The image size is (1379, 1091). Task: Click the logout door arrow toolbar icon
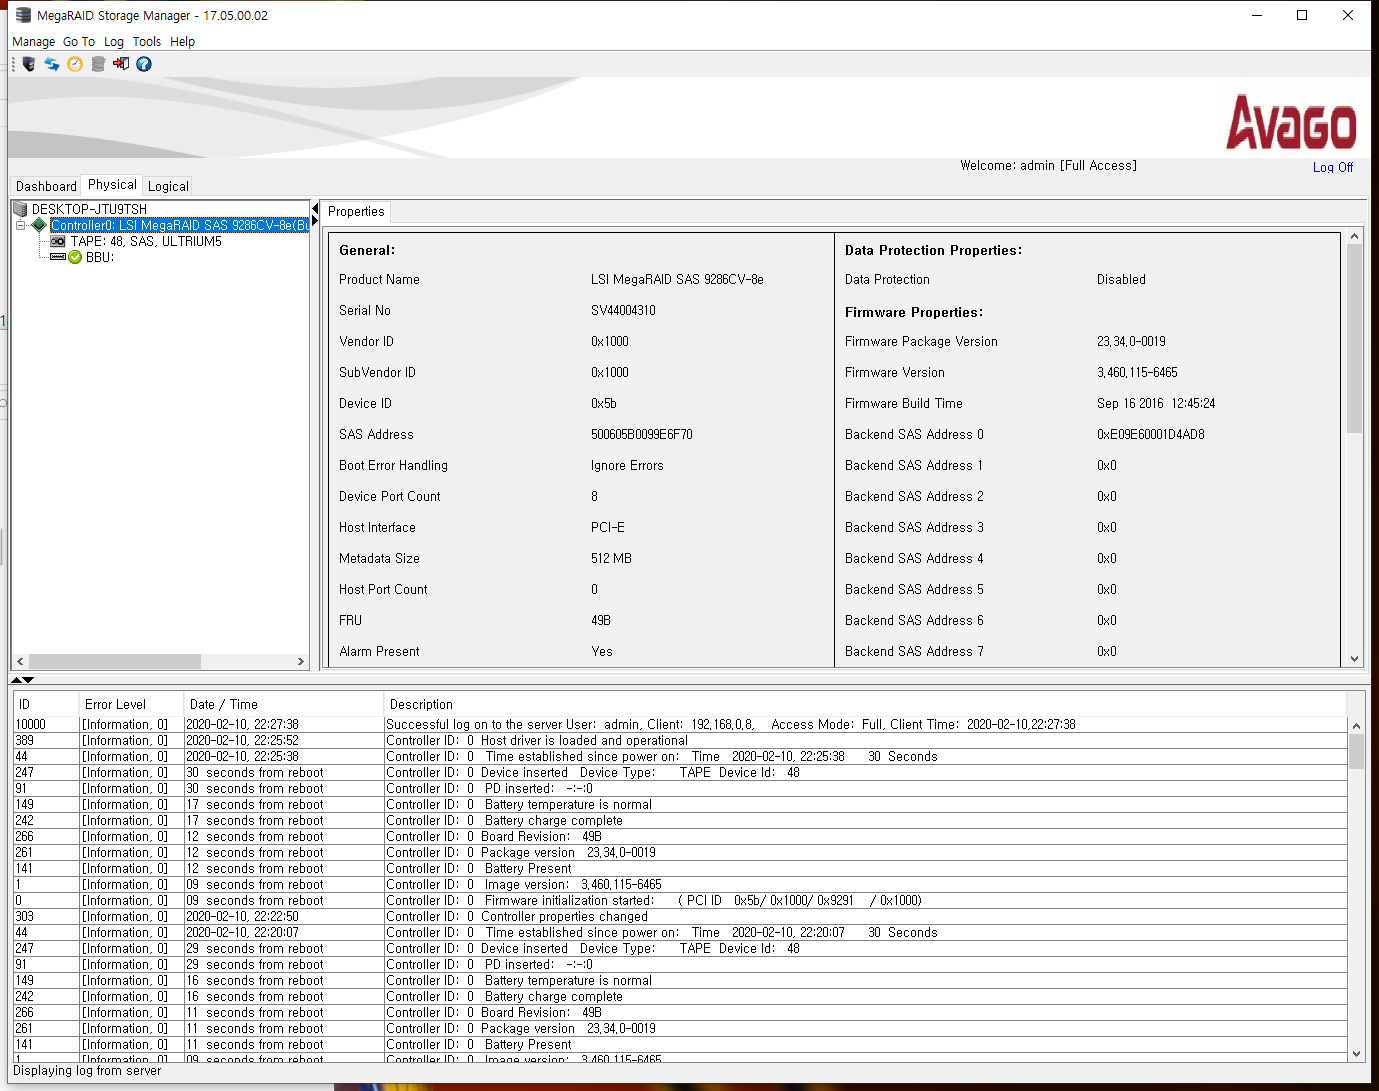121,64
